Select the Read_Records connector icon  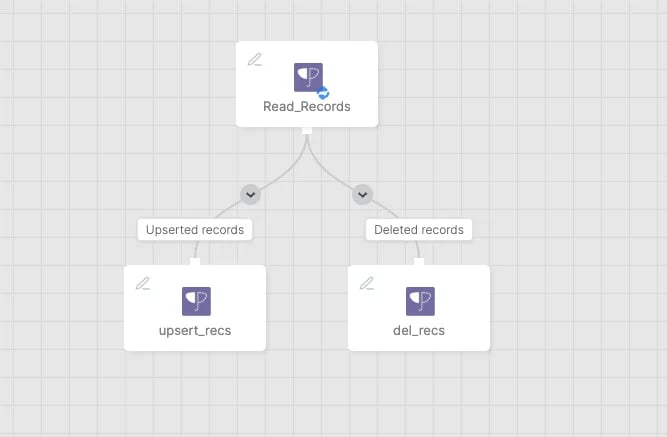[x=308, y=77]
